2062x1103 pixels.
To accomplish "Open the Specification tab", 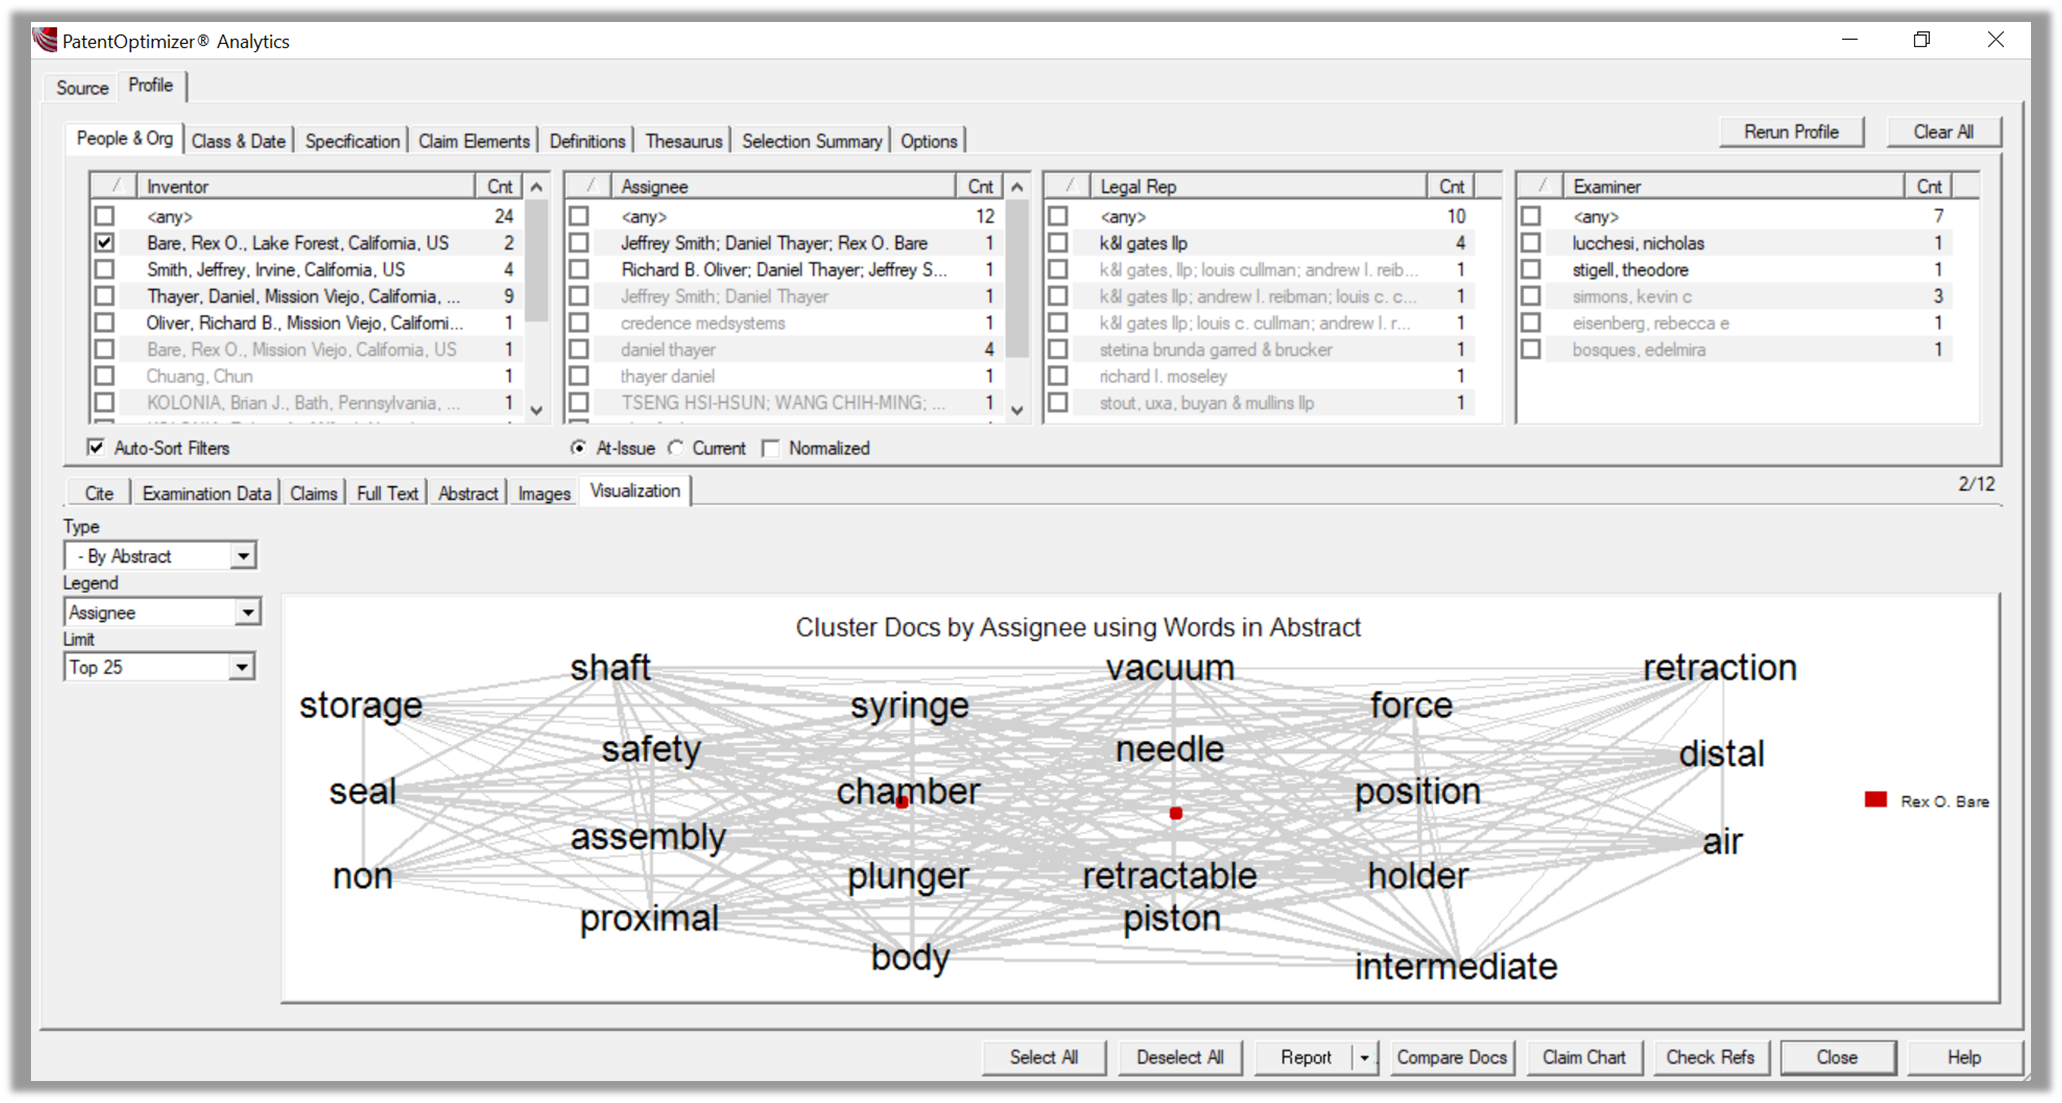I will pos(352,141).
